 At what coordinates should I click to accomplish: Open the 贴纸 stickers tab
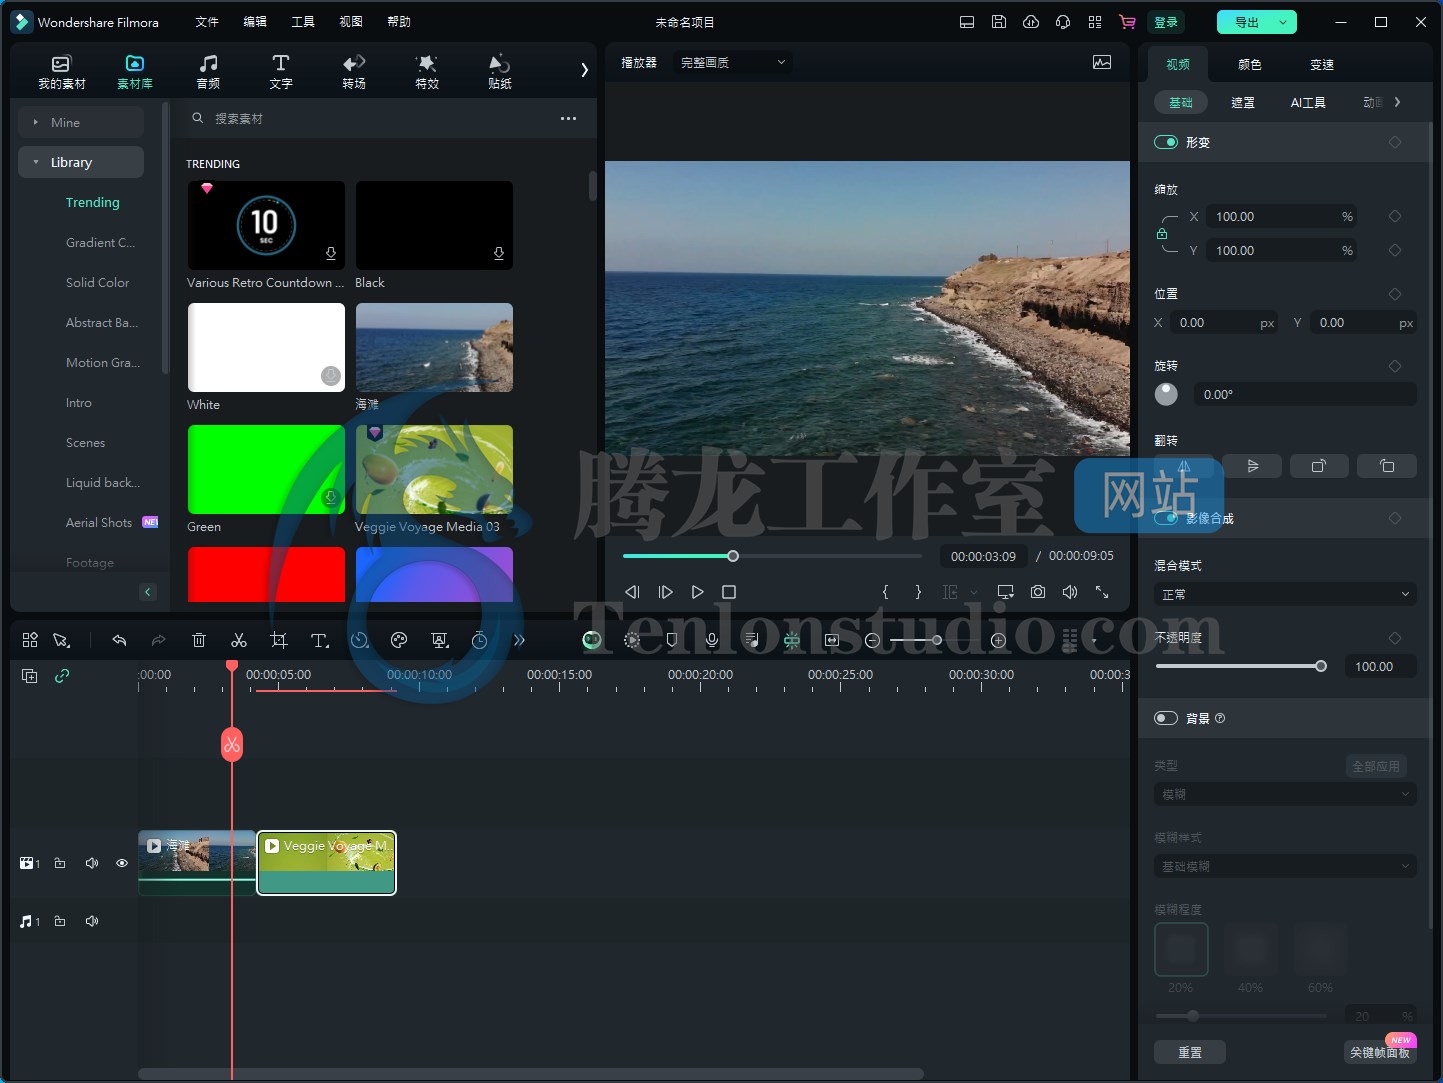click(x=500, y=72)
